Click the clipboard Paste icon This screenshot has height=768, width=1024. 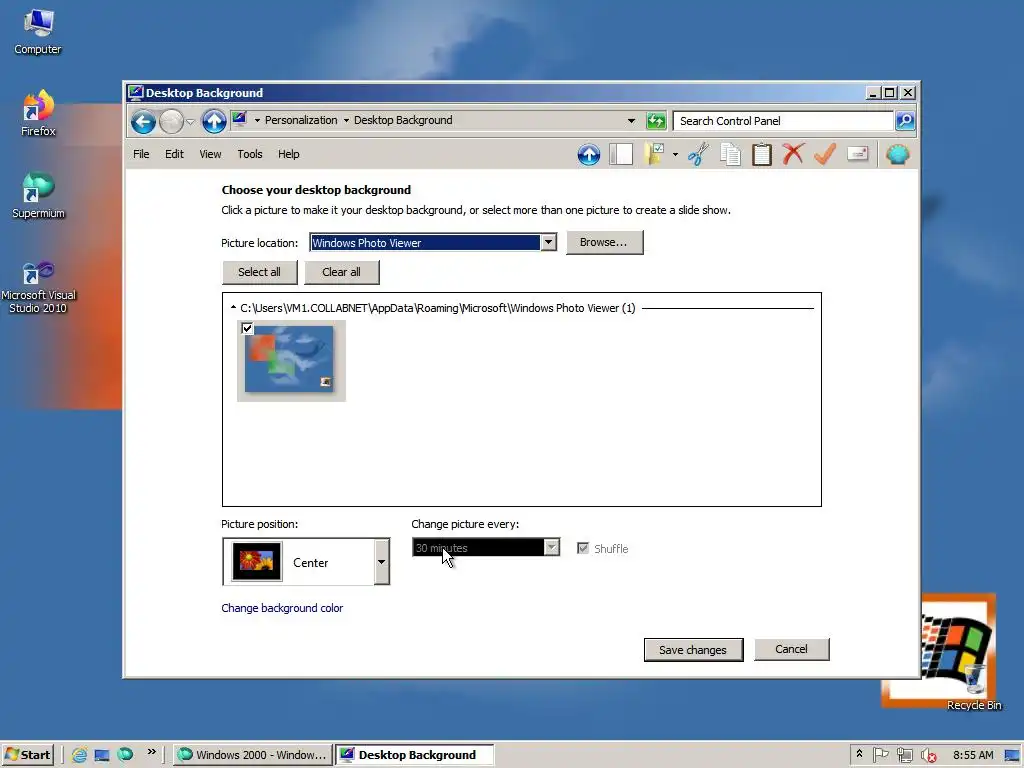click(761, 155)
